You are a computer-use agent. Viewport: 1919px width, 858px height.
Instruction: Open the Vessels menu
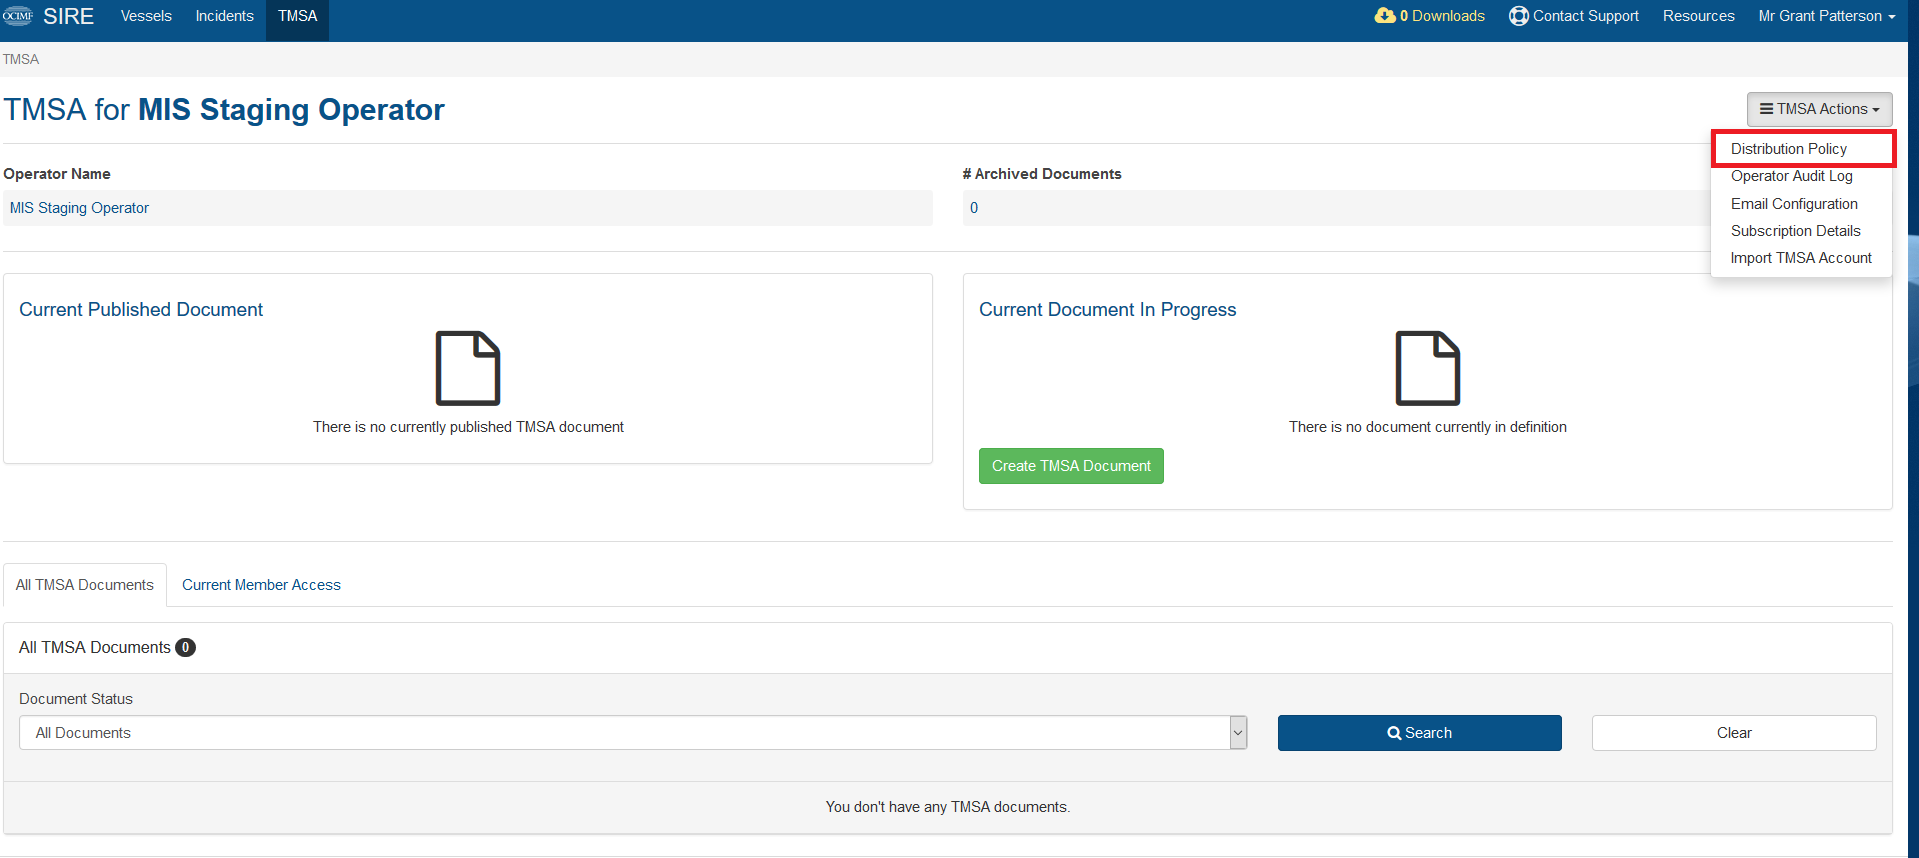(x=146, y=16)
